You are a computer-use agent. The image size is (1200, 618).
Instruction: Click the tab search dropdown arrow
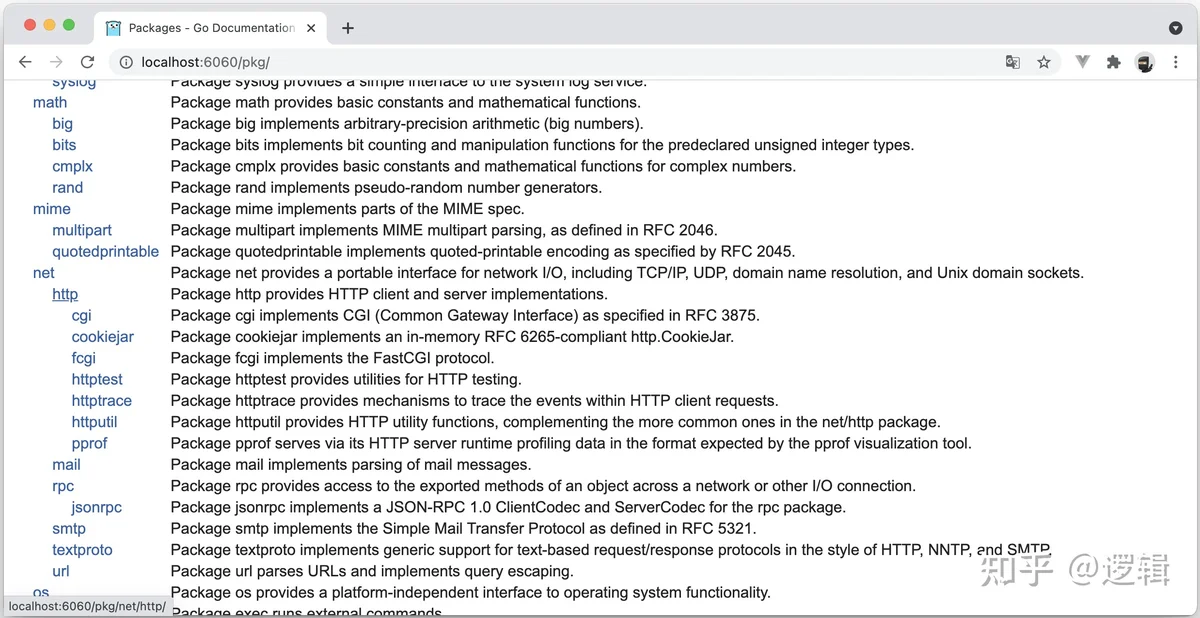[1175, 28]
